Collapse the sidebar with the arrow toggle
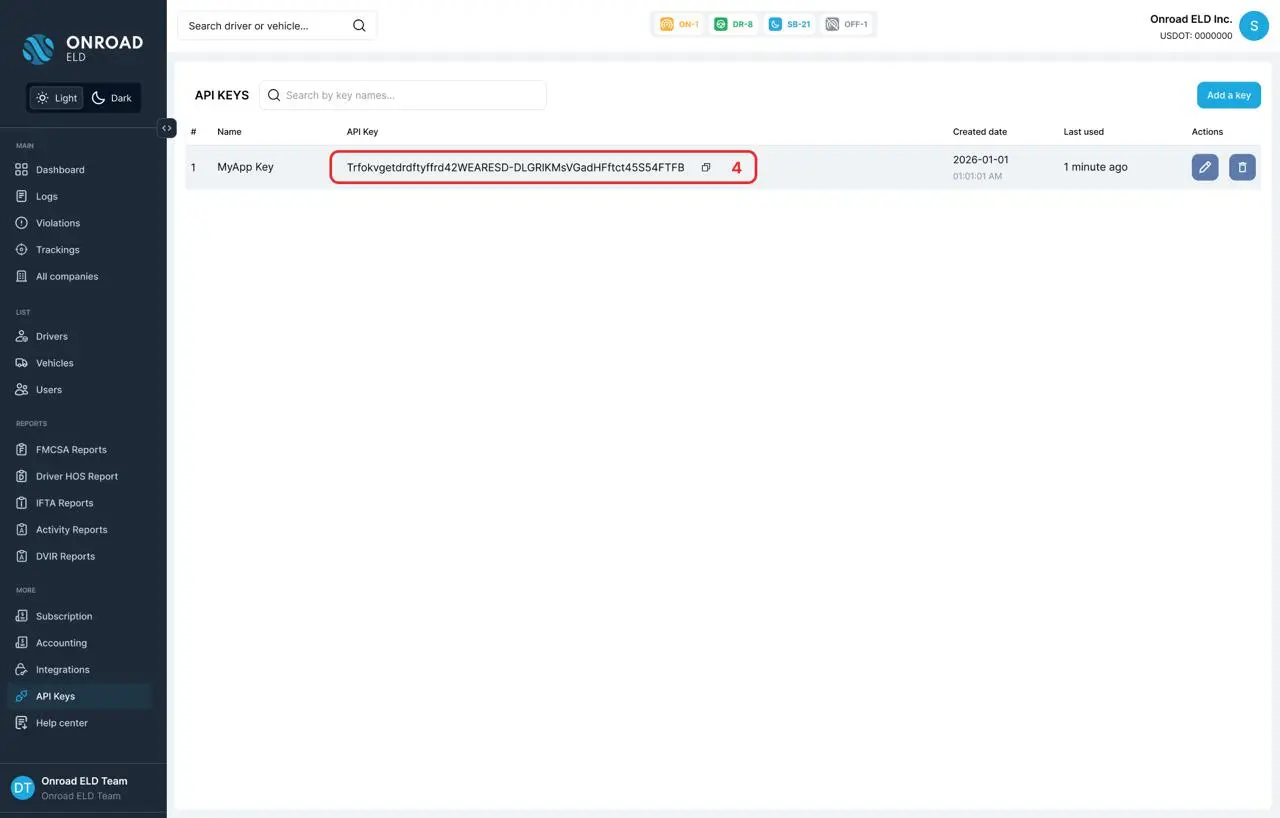The image size is (1280, 818). click(167, 128)
